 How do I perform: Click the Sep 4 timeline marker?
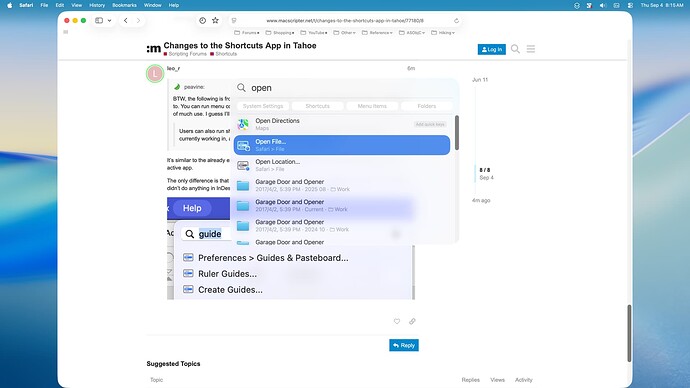(x=486, y=178)
